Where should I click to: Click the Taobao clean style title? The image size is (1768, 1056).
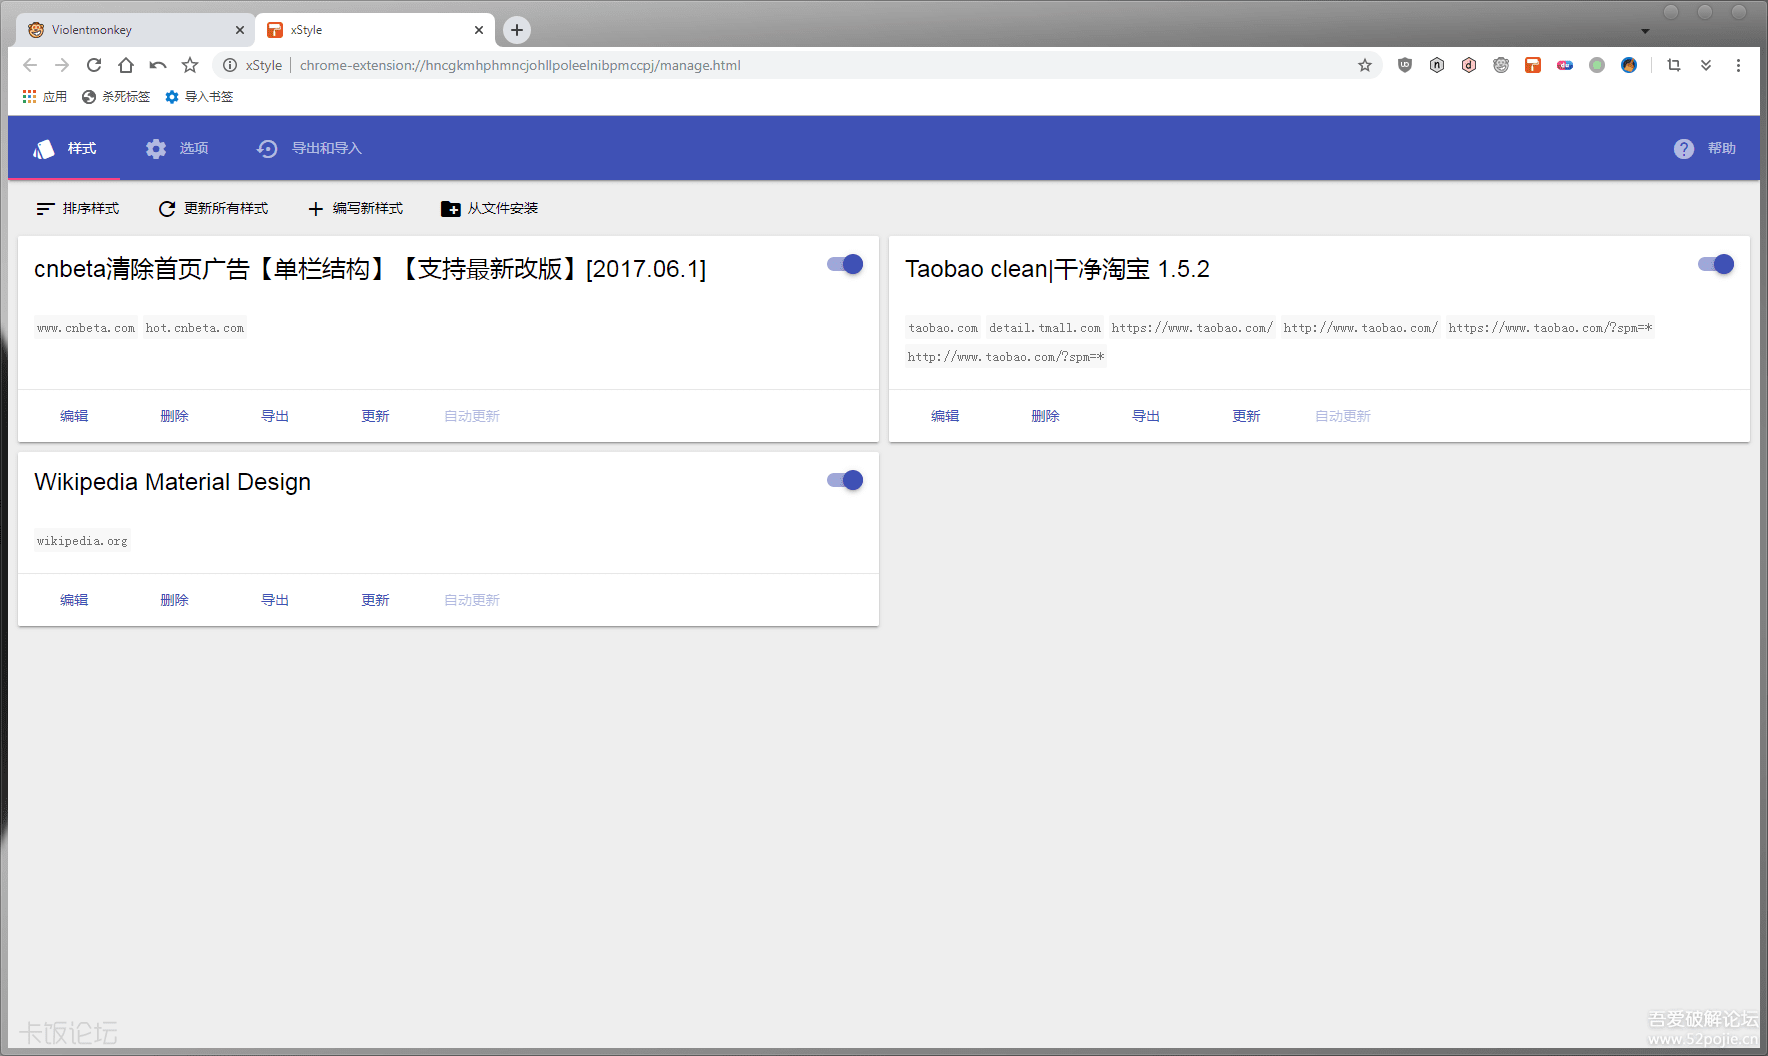tap(1057, 269)
